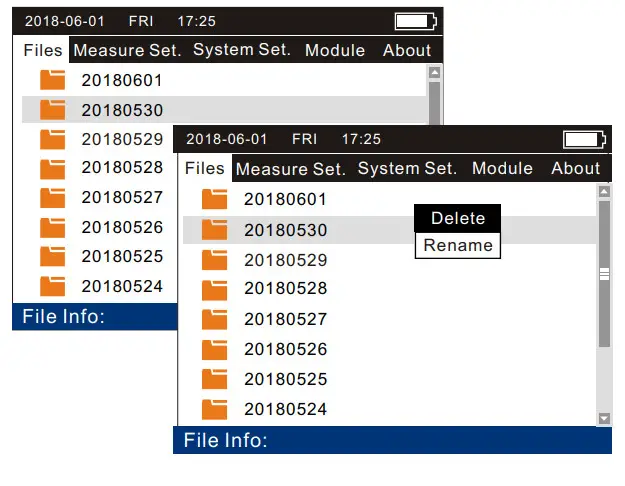
Task: Open the About tab in front window
Action: pyautogui.click(x=575, y=168)
